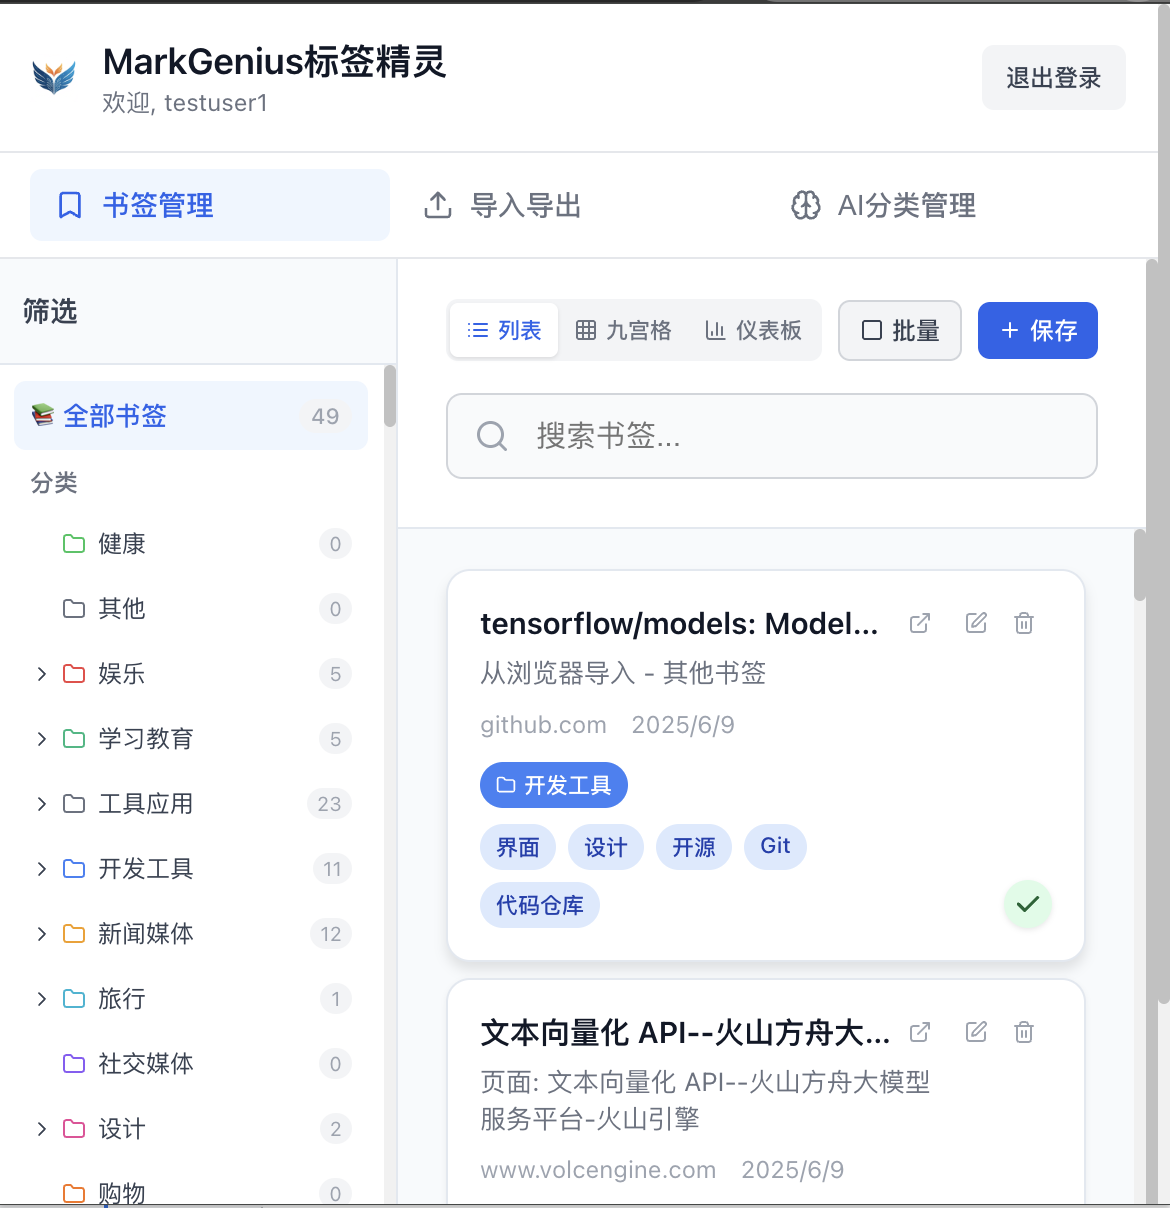1170x1208 pixels.
Task: Expand the 旅行 category chevron
Action: pos(42,999)
